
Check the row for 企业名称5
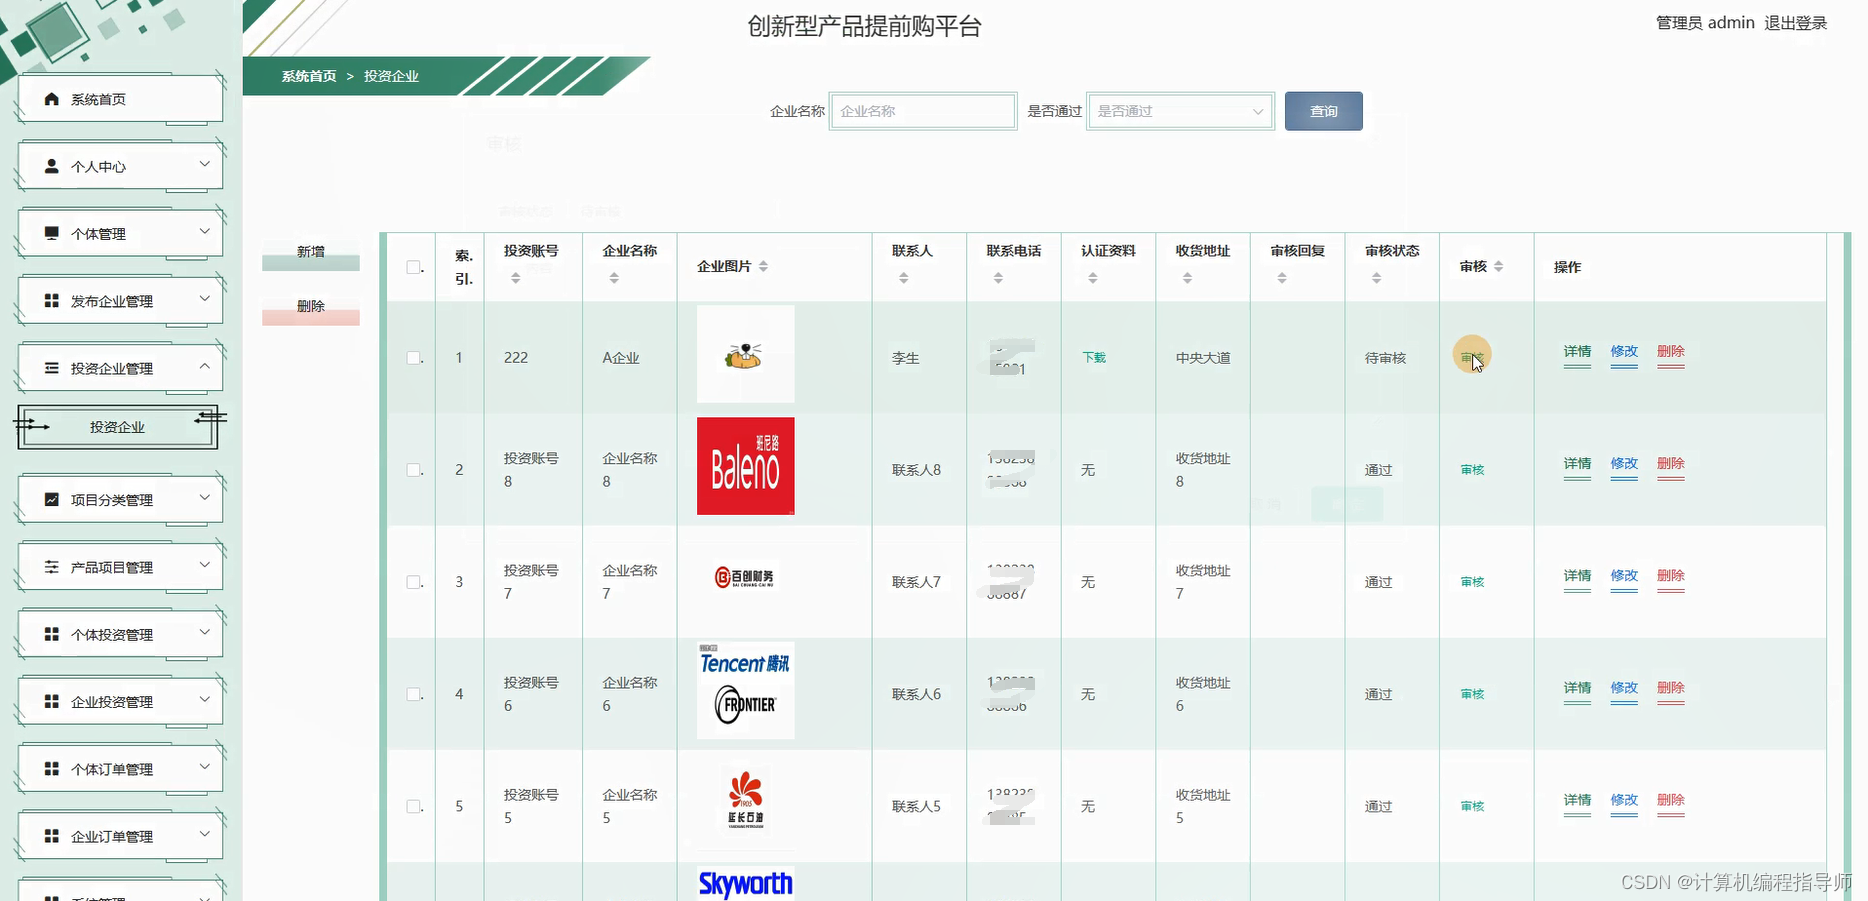[413, 806]
